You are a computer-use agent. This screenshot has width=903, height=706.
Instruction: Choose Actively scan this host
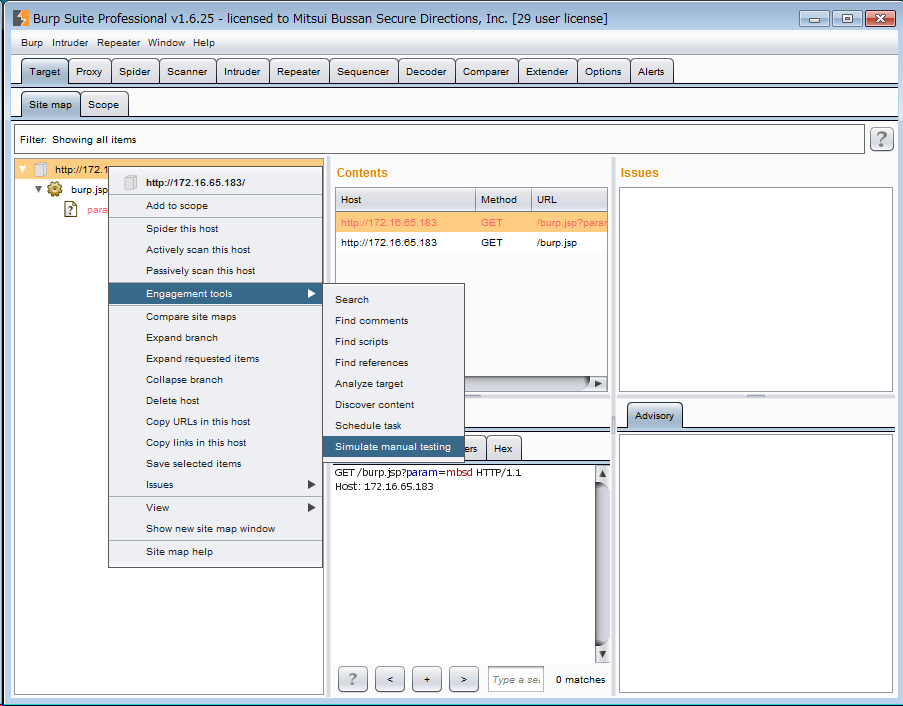pos(215,249)
